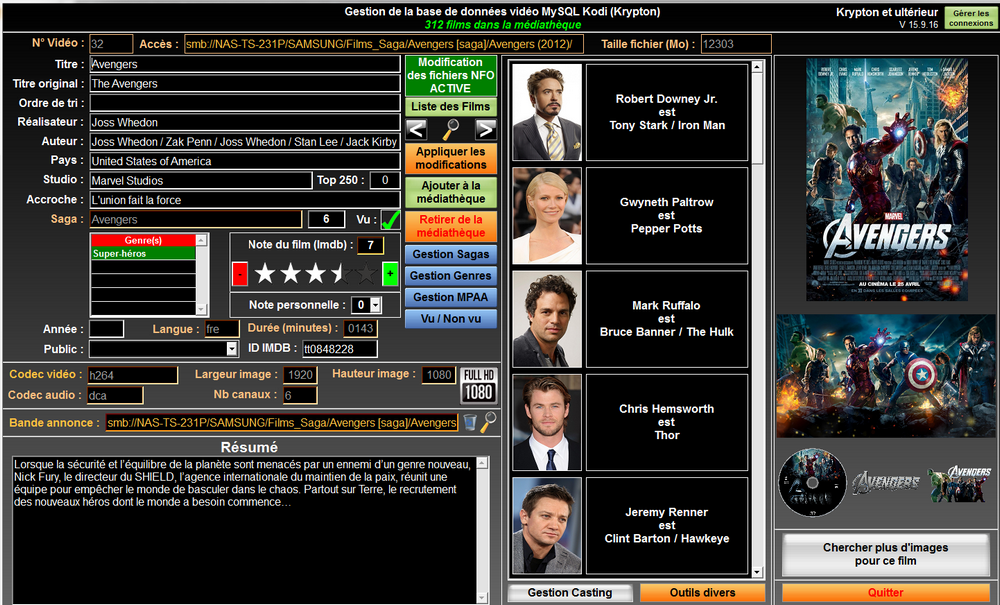Delete the trailer with the trash icon
Screen dimensions: 1000x605
coord(469,421)
